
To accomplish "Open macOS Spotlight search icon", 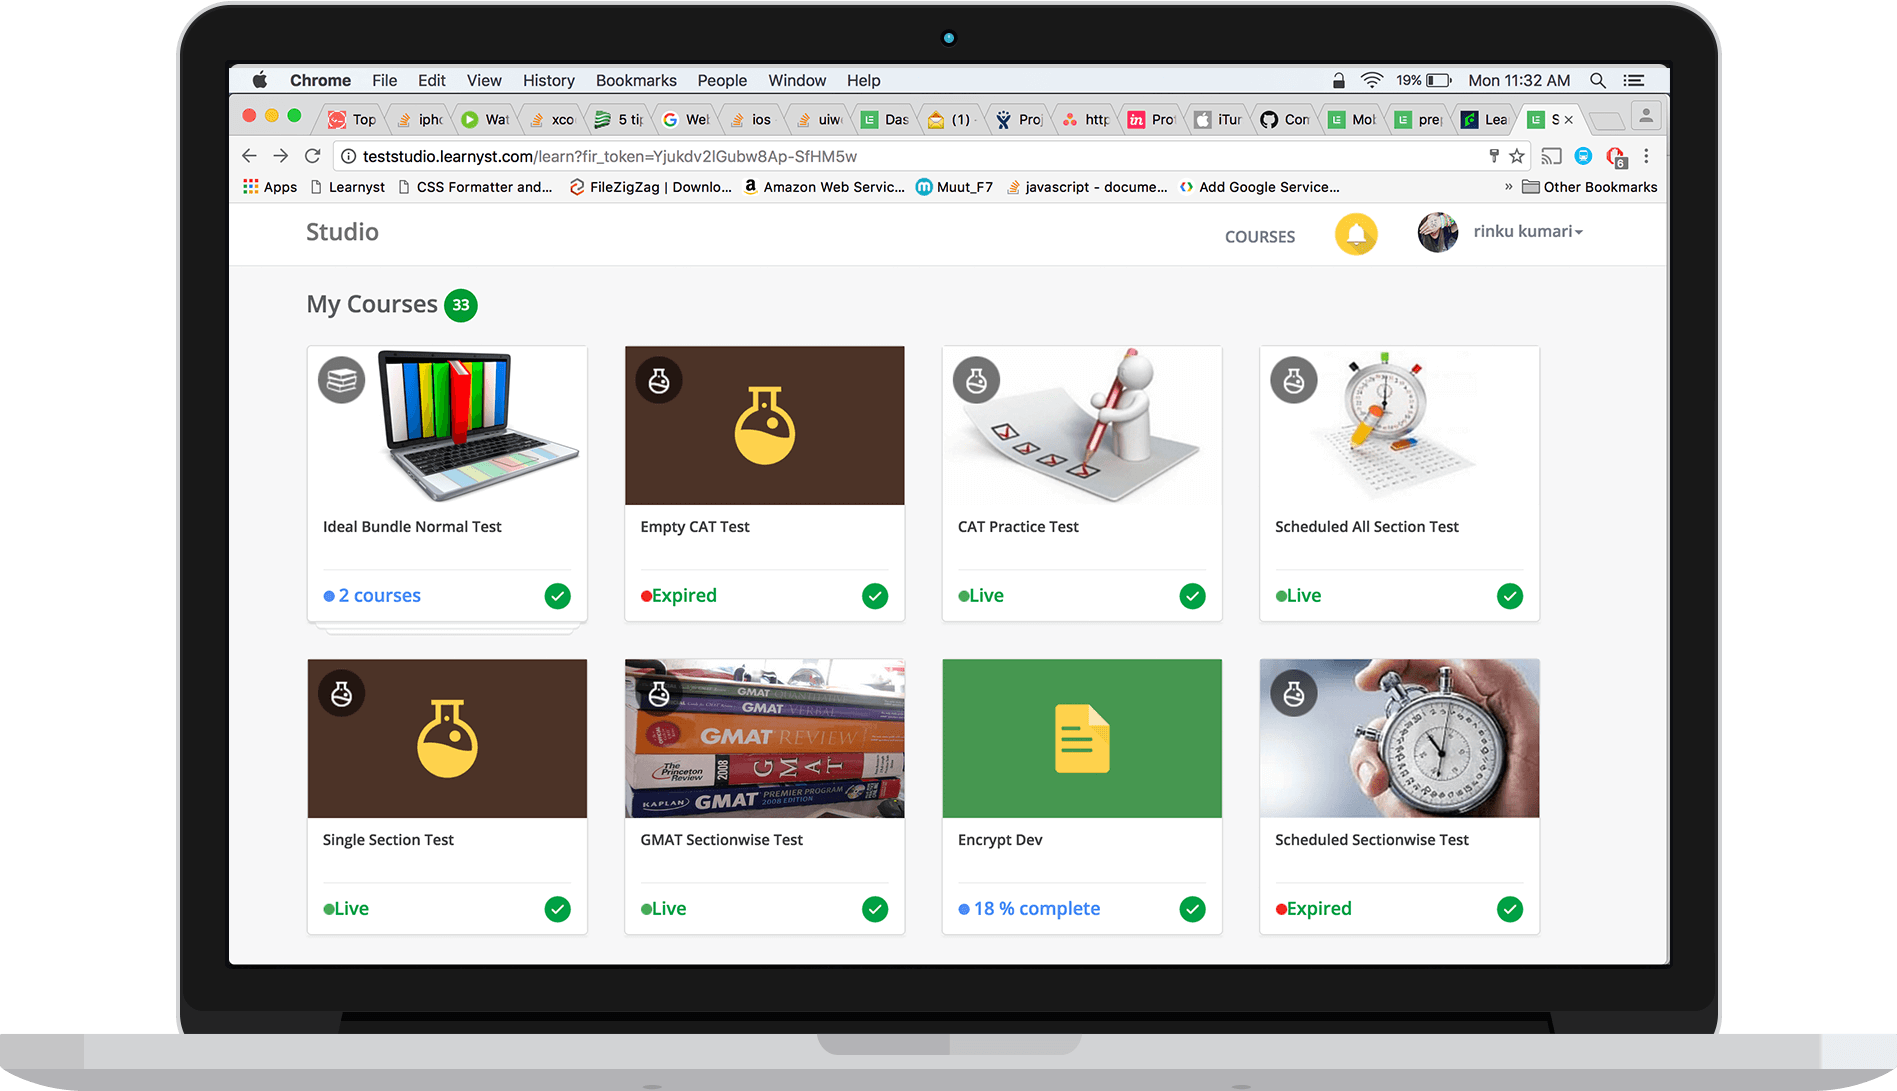I will point(1598,80).
